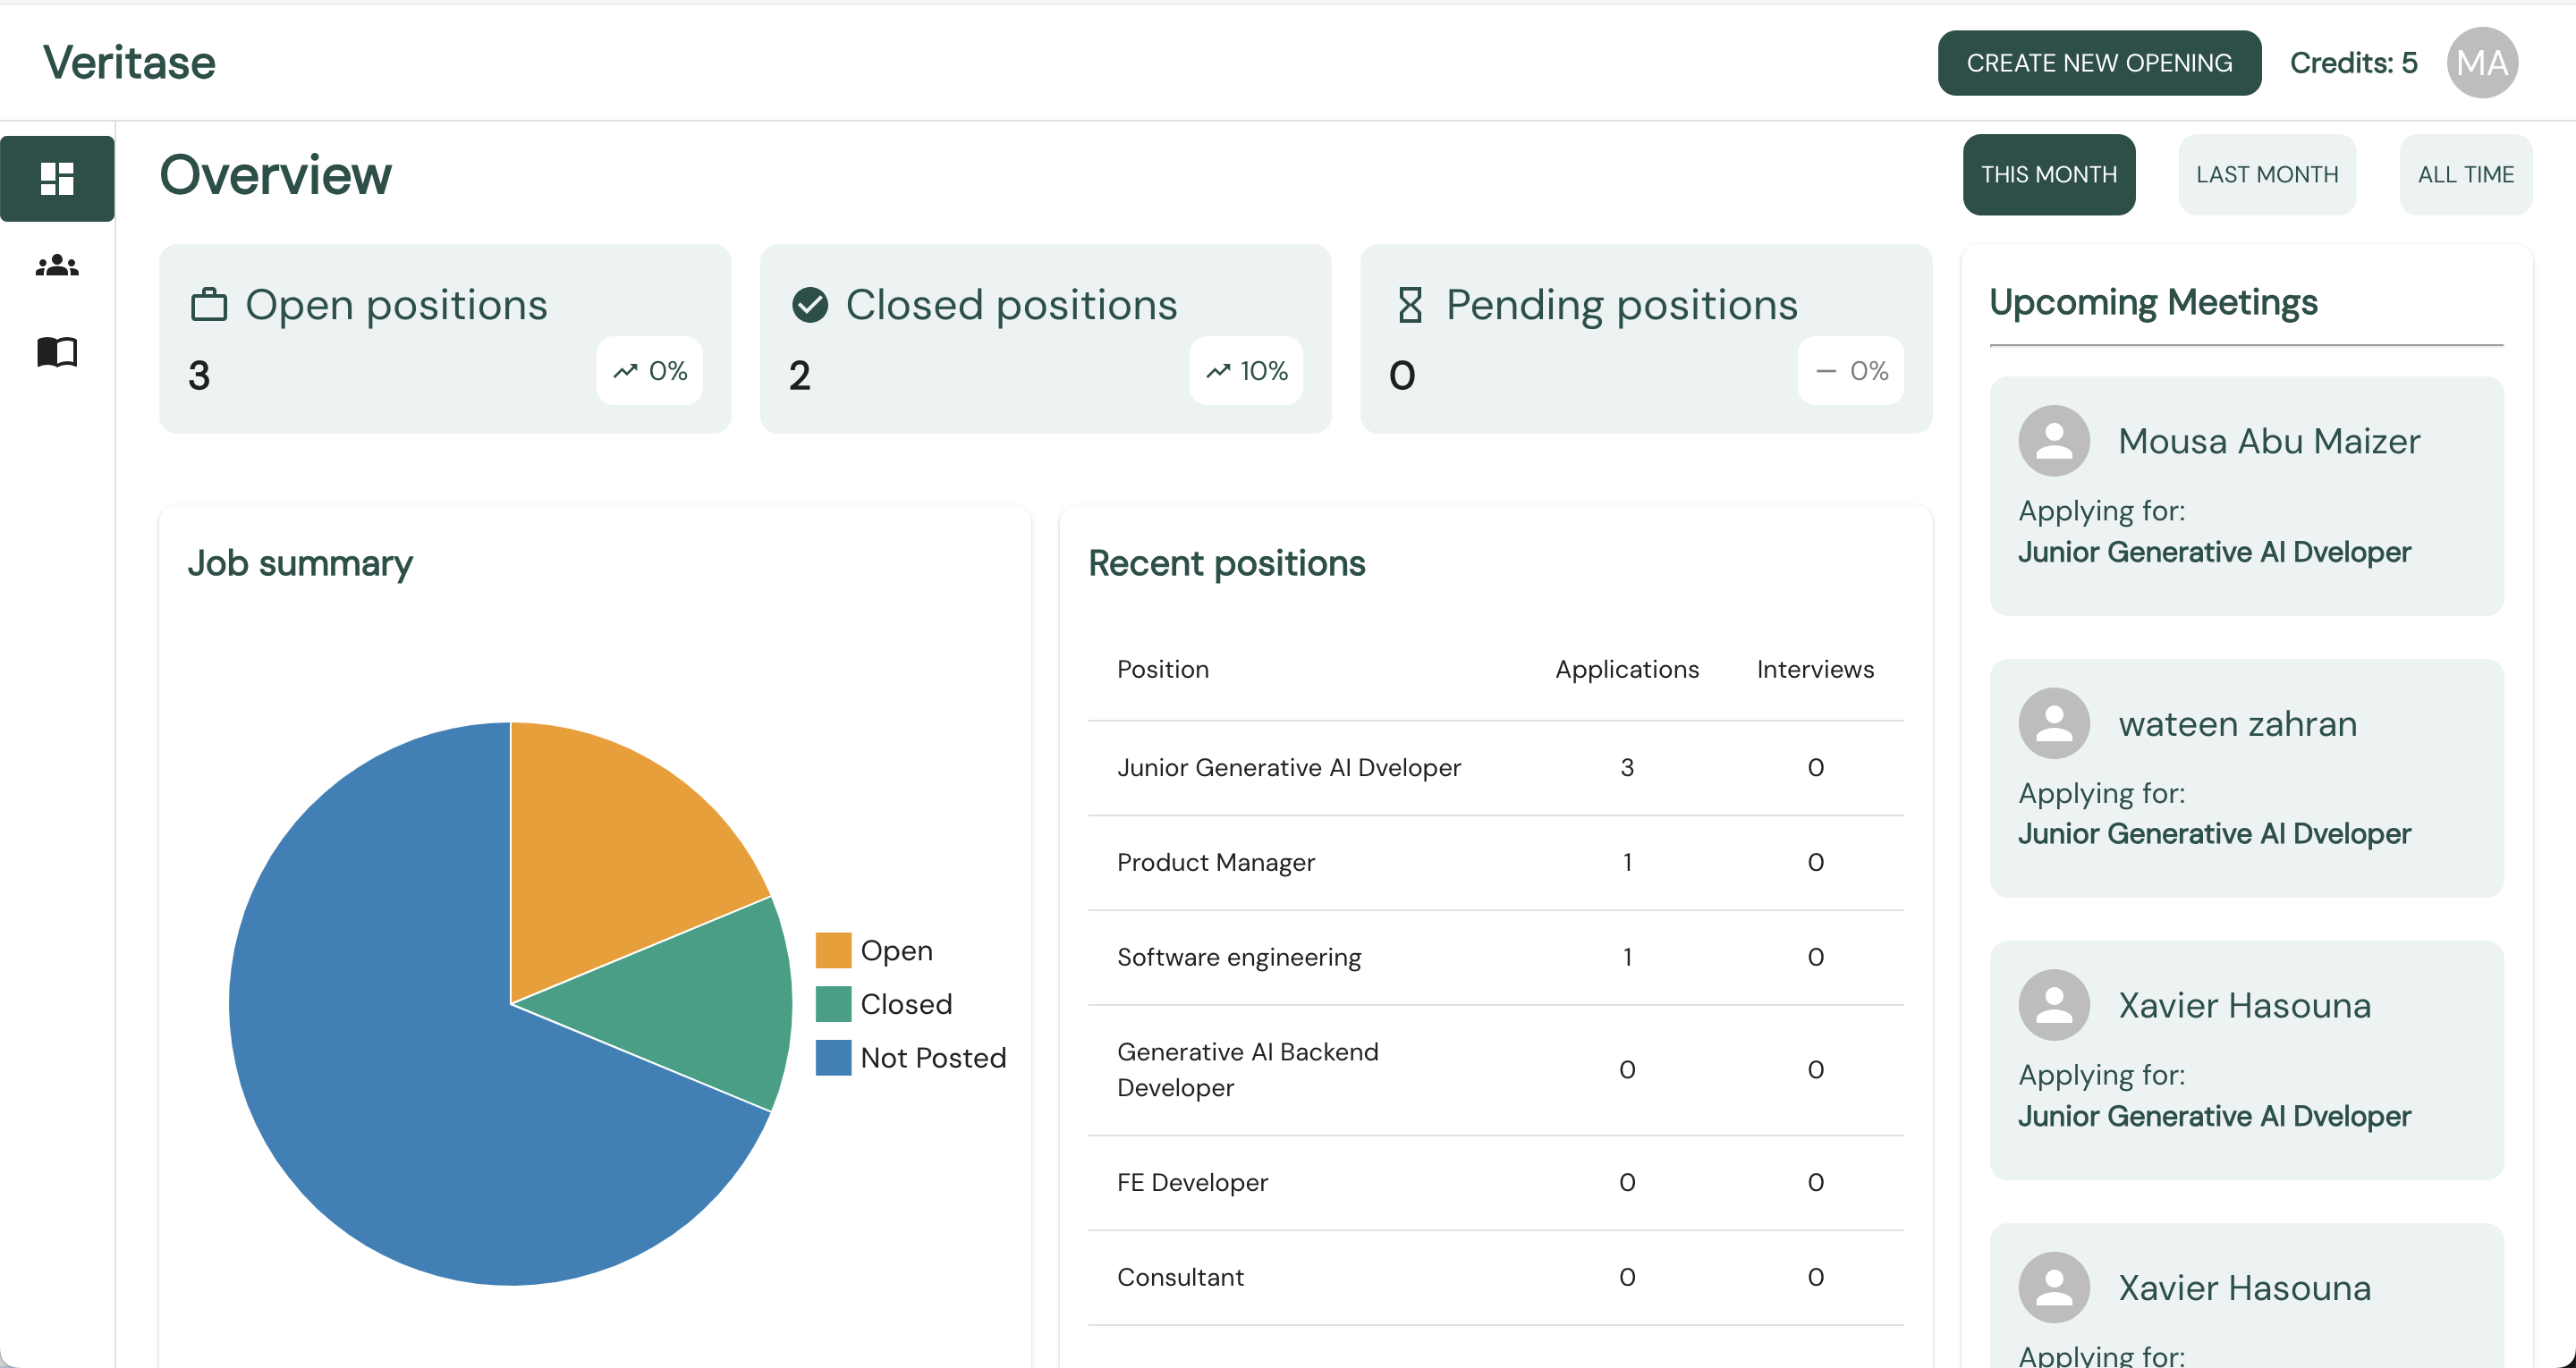The width and height of the screenshot is (2576, 1368).
Task: Click Mousa Abu Maizer's avatar icon
Action: (x=2054, y=441)
